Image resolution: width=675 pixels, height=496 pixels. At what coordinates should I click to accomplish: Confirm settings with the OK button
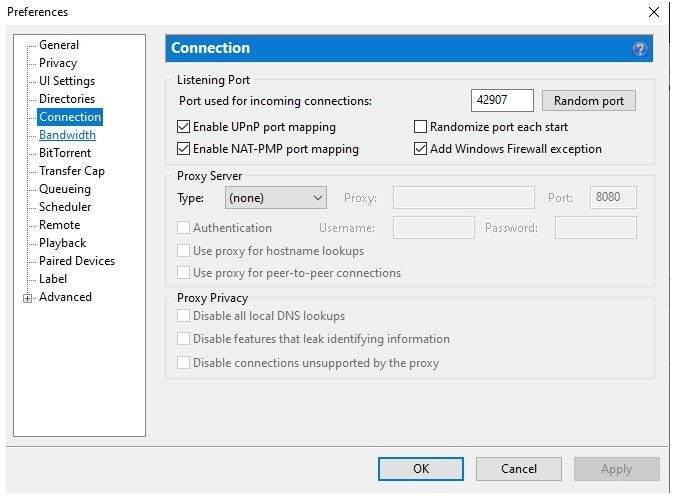point(421,469)
